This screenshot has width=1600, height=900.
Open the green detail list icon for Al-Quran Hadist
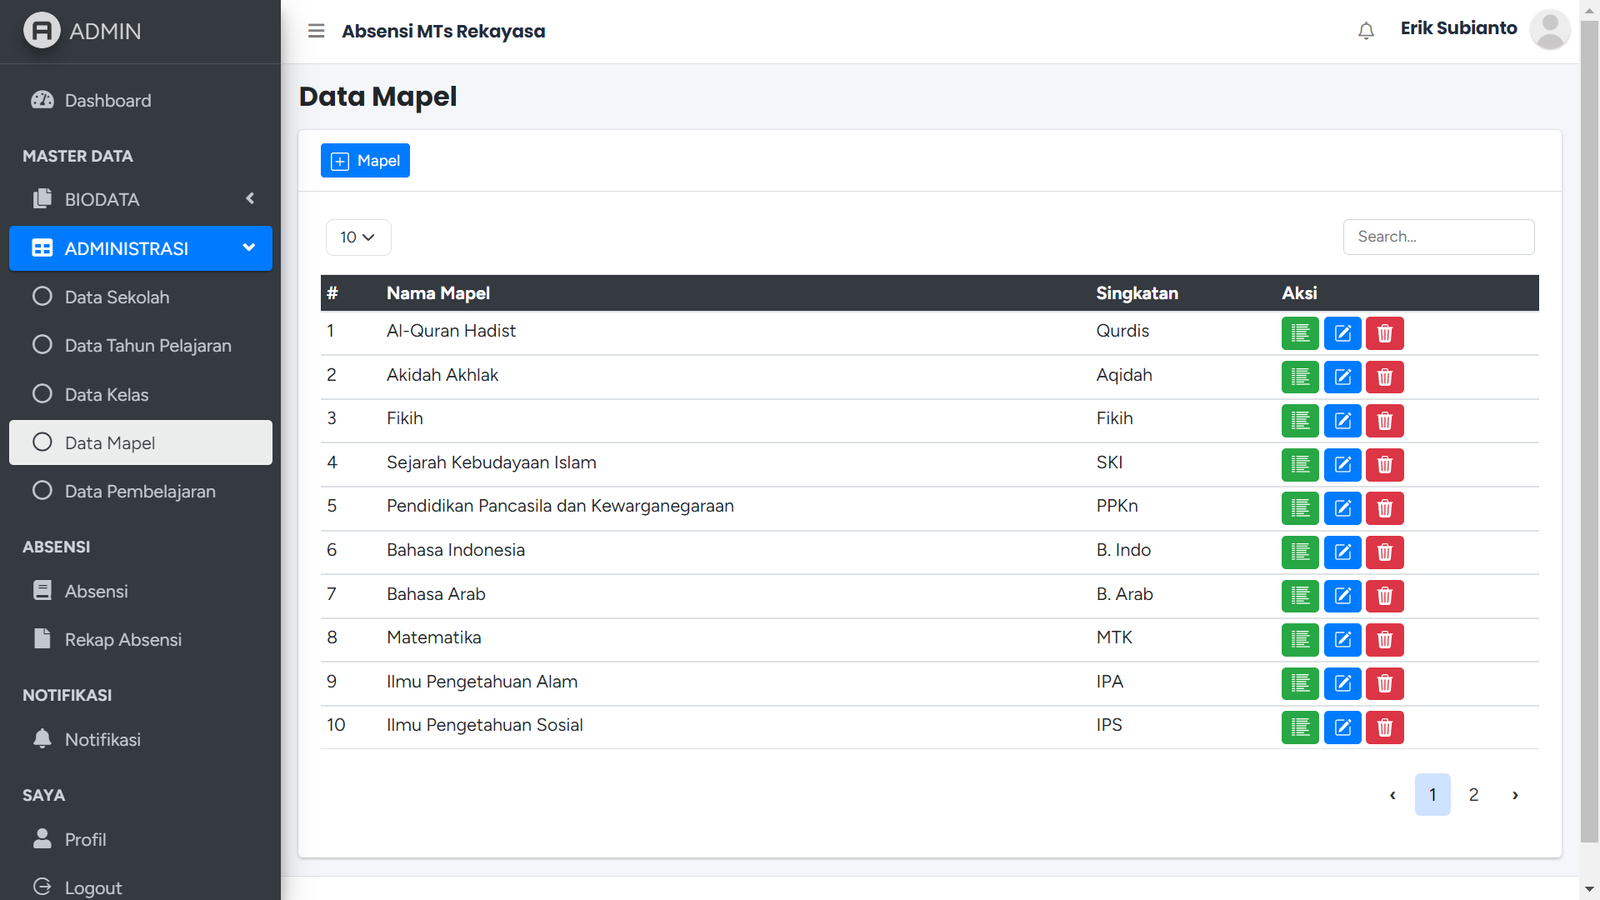(x=1300, y=333)
